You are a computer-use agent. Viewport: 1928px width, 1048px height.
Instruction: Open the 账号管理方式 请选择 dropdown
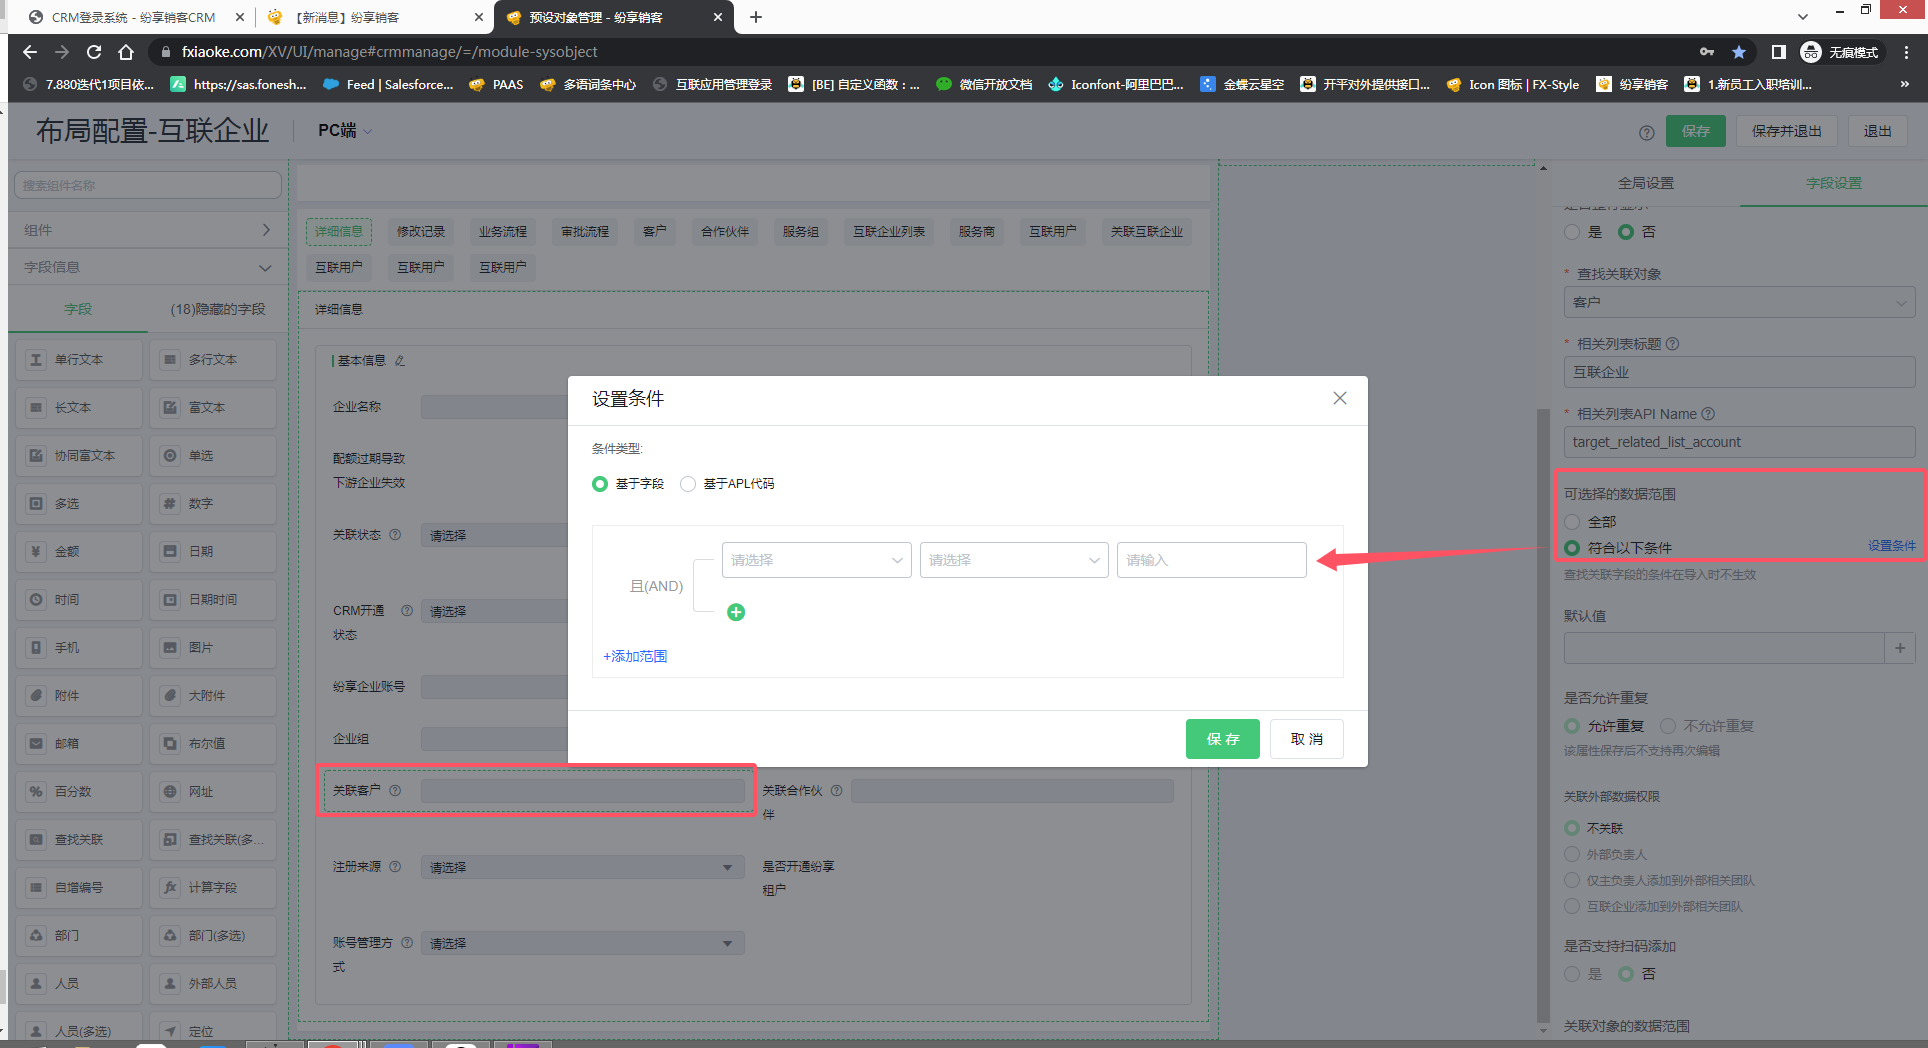[x=583, y=944]
